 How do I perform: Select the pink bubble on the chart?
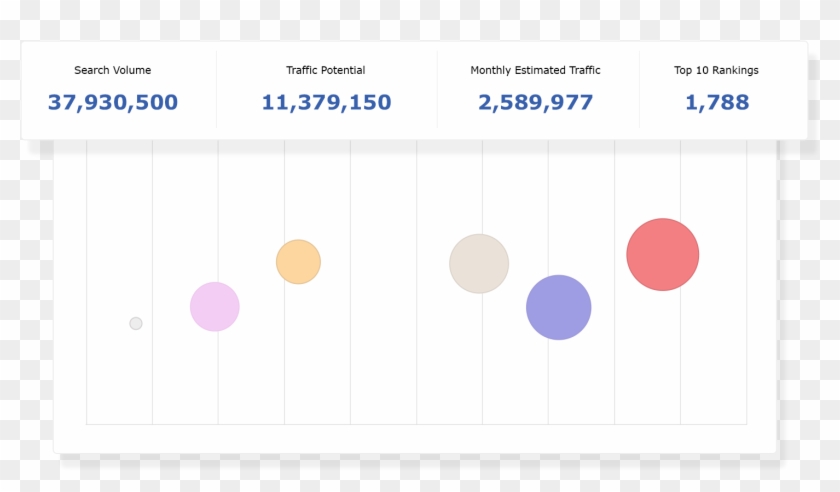(215, 307)
